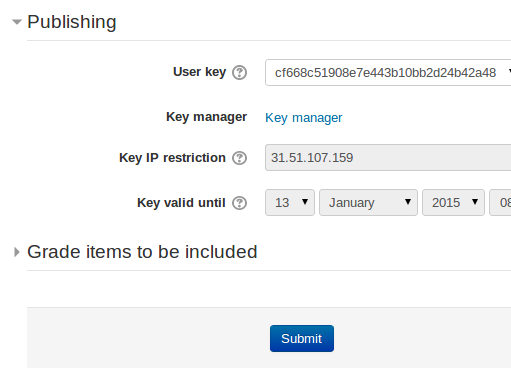Show help for Key valid until
The image size is (511, 368).
coord(239,203)
